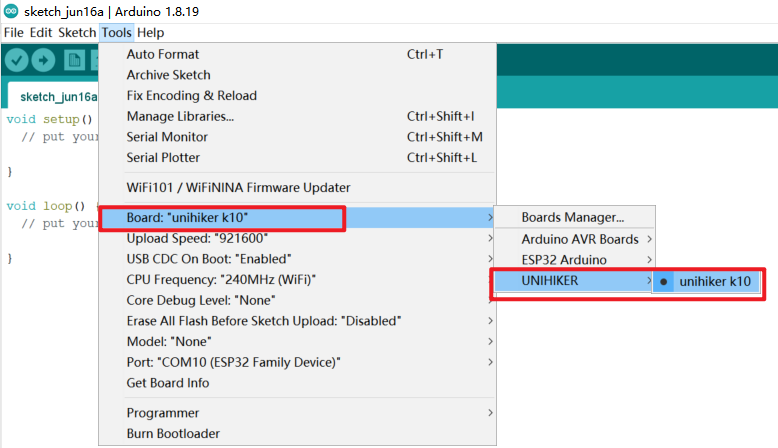Expand the Port: "COM10" submenu
778x448 pixels.
click(297, 362)
